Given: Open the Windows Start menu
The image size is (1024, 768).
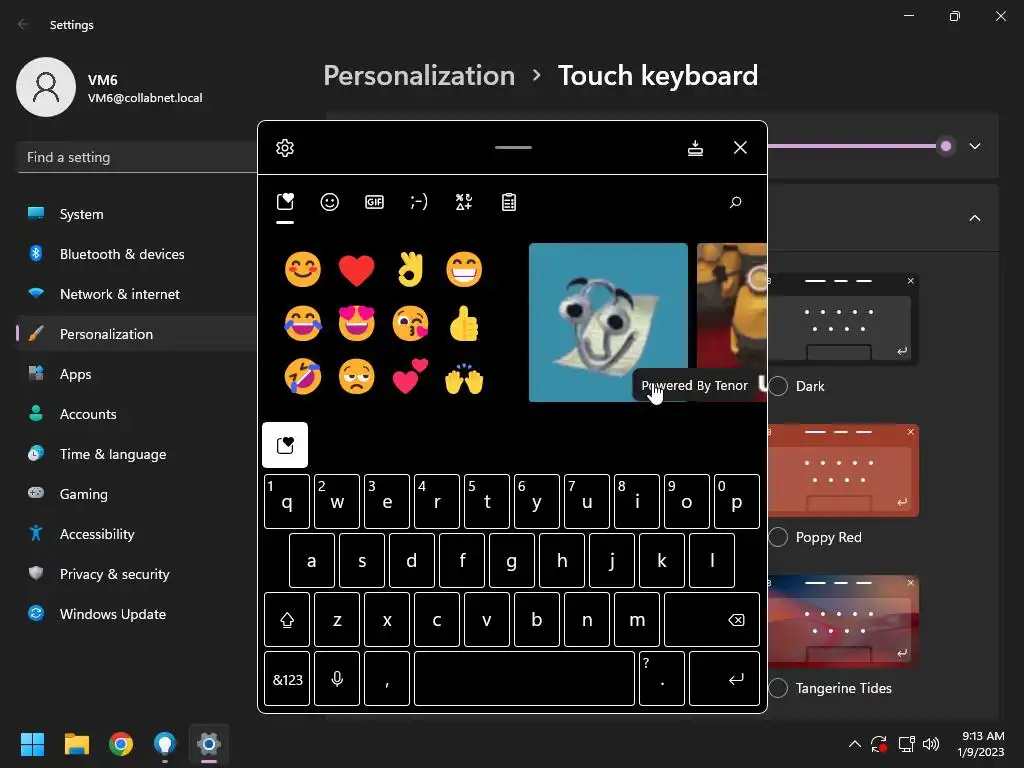Looking at the screenshot, I should (x=32, y=744).
